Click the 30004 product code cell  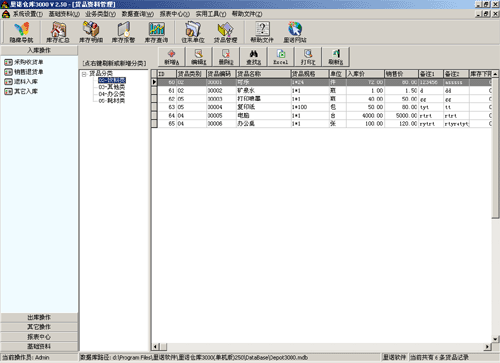[221, 107]
